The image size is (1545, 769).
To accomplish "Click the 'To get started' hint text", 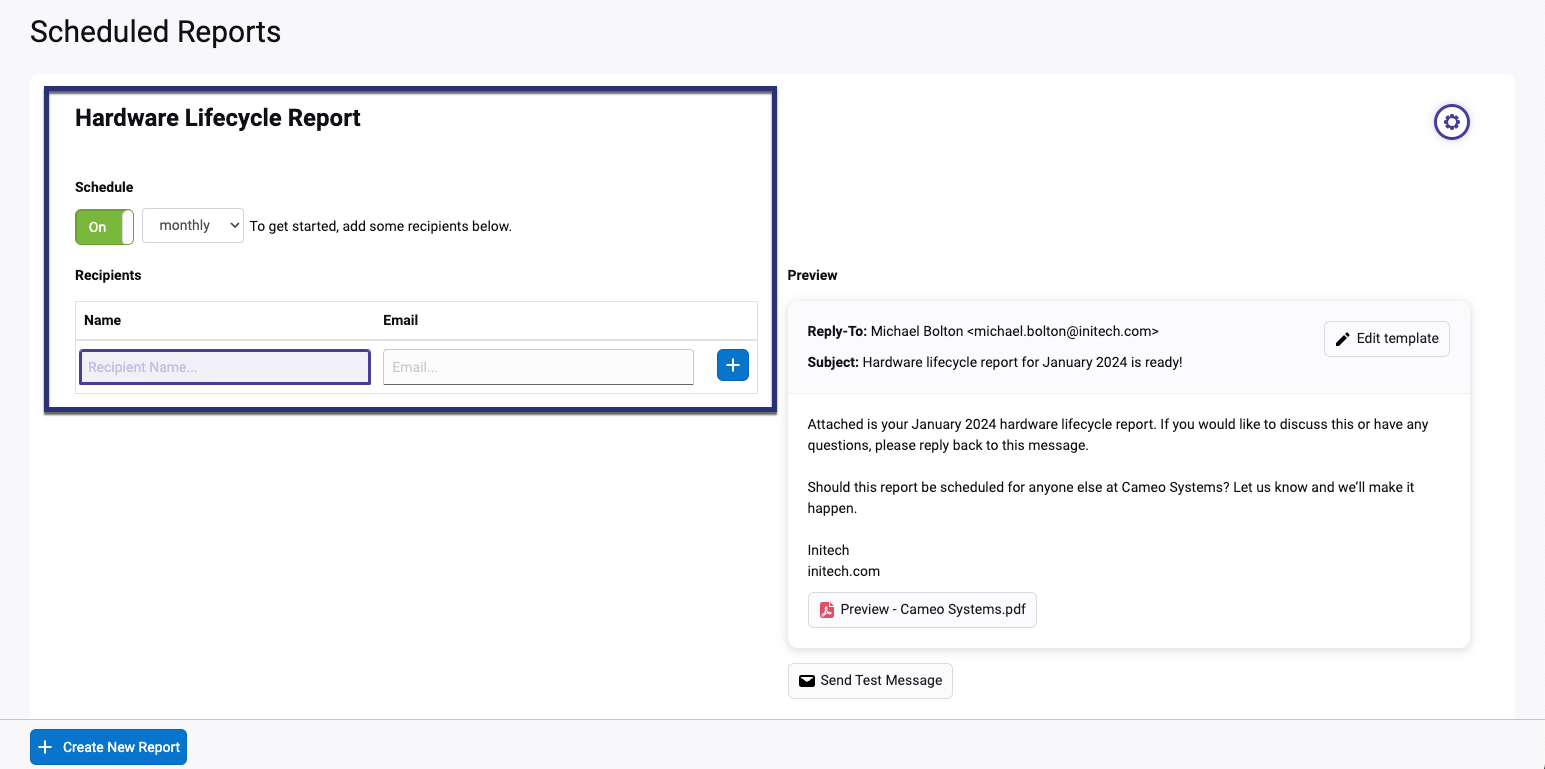I will pyautogui.click(x=380, y=226).
